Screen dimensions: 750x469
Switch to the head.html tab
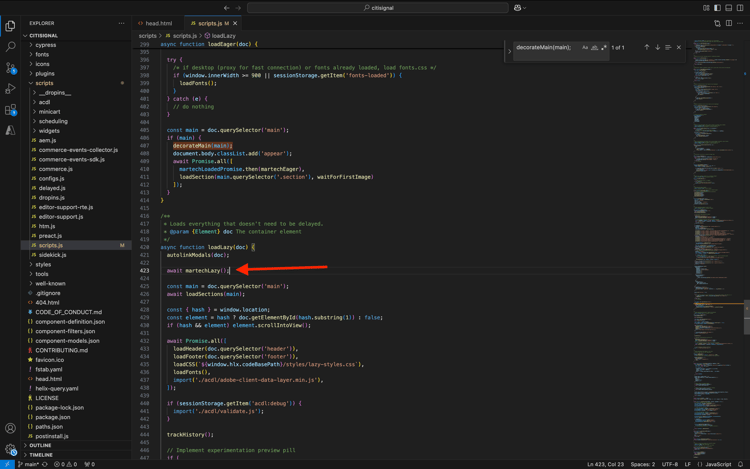tap(155, 23)
